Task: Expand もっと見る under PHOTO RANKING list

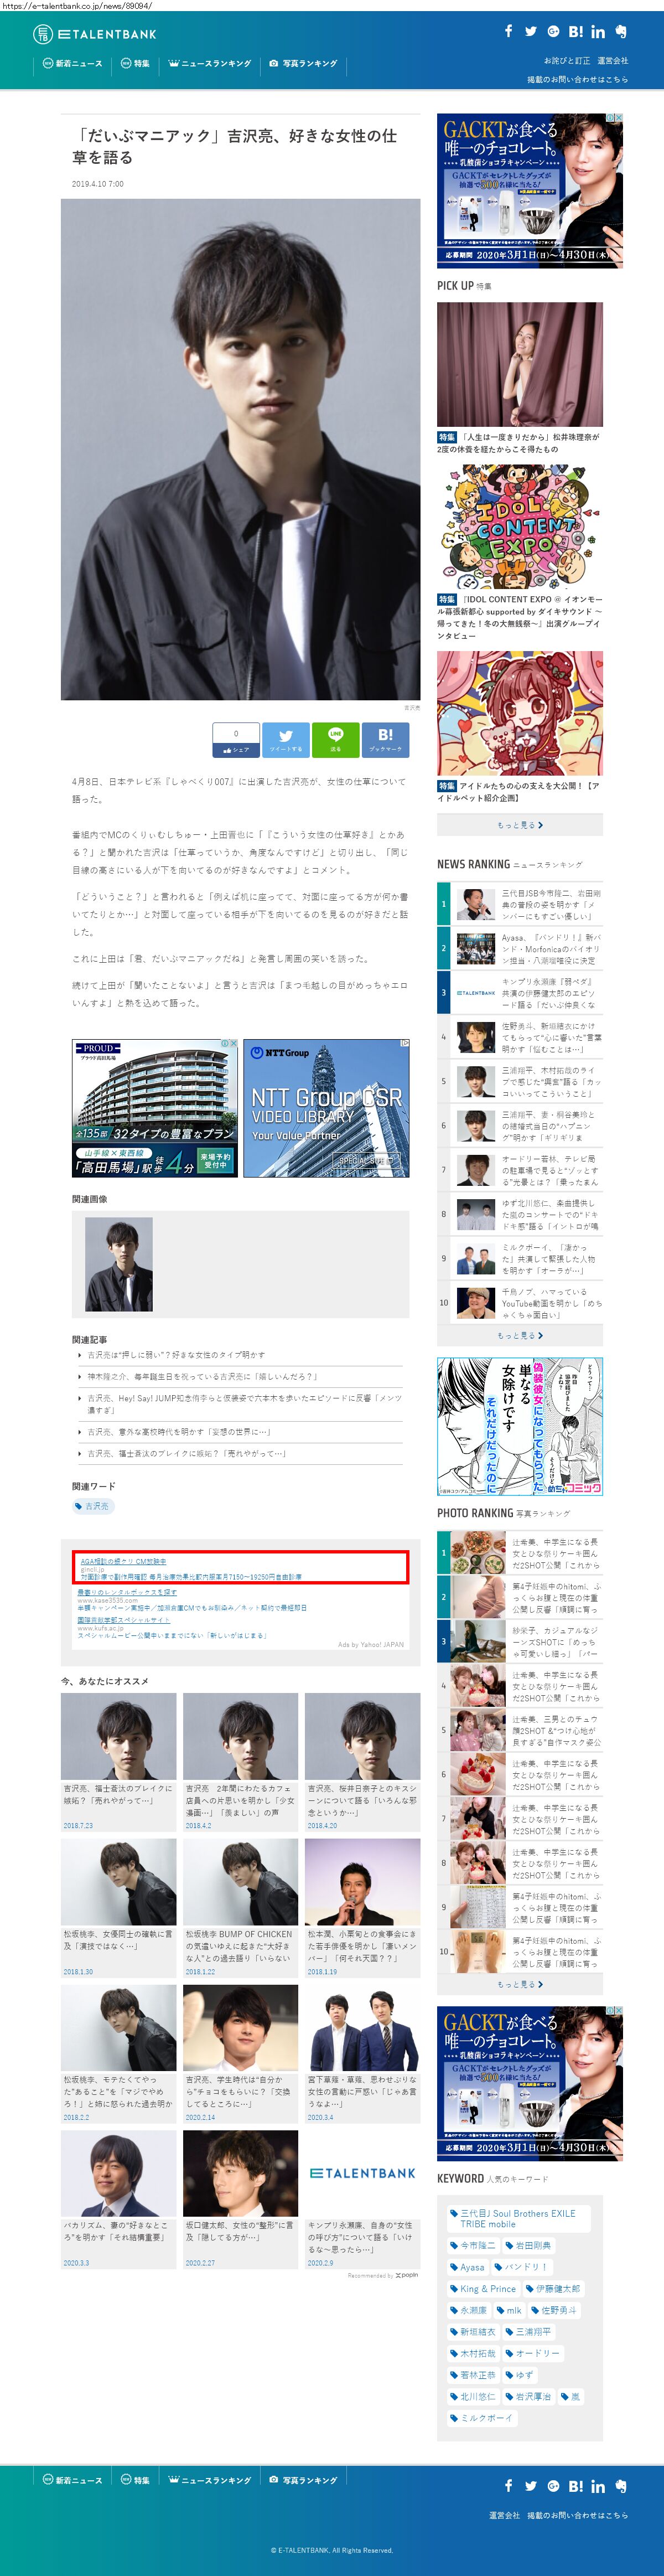Action: (519, 1984)
